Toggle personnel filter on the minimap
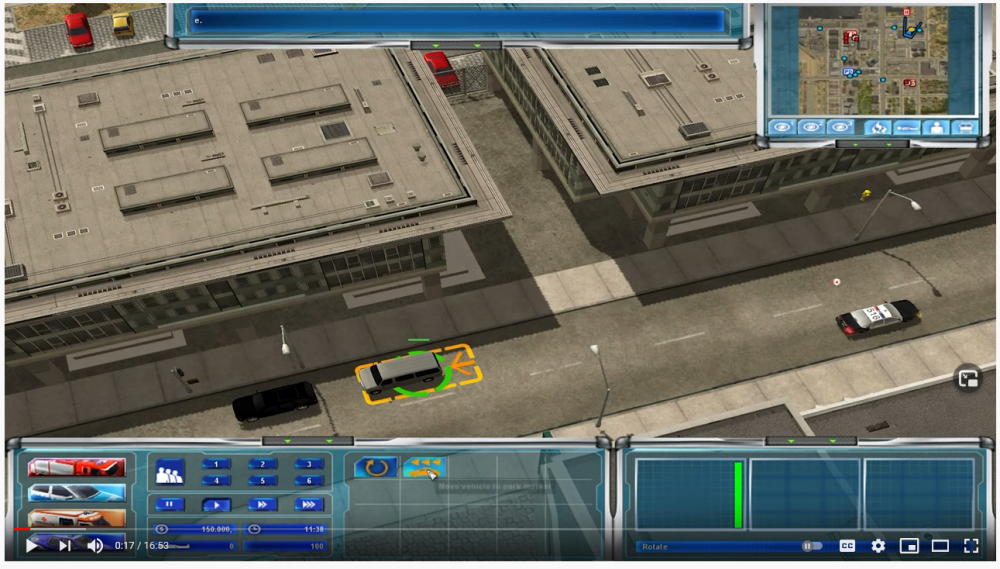Viewport: 1000px width, 569px height. pos(936,128)
